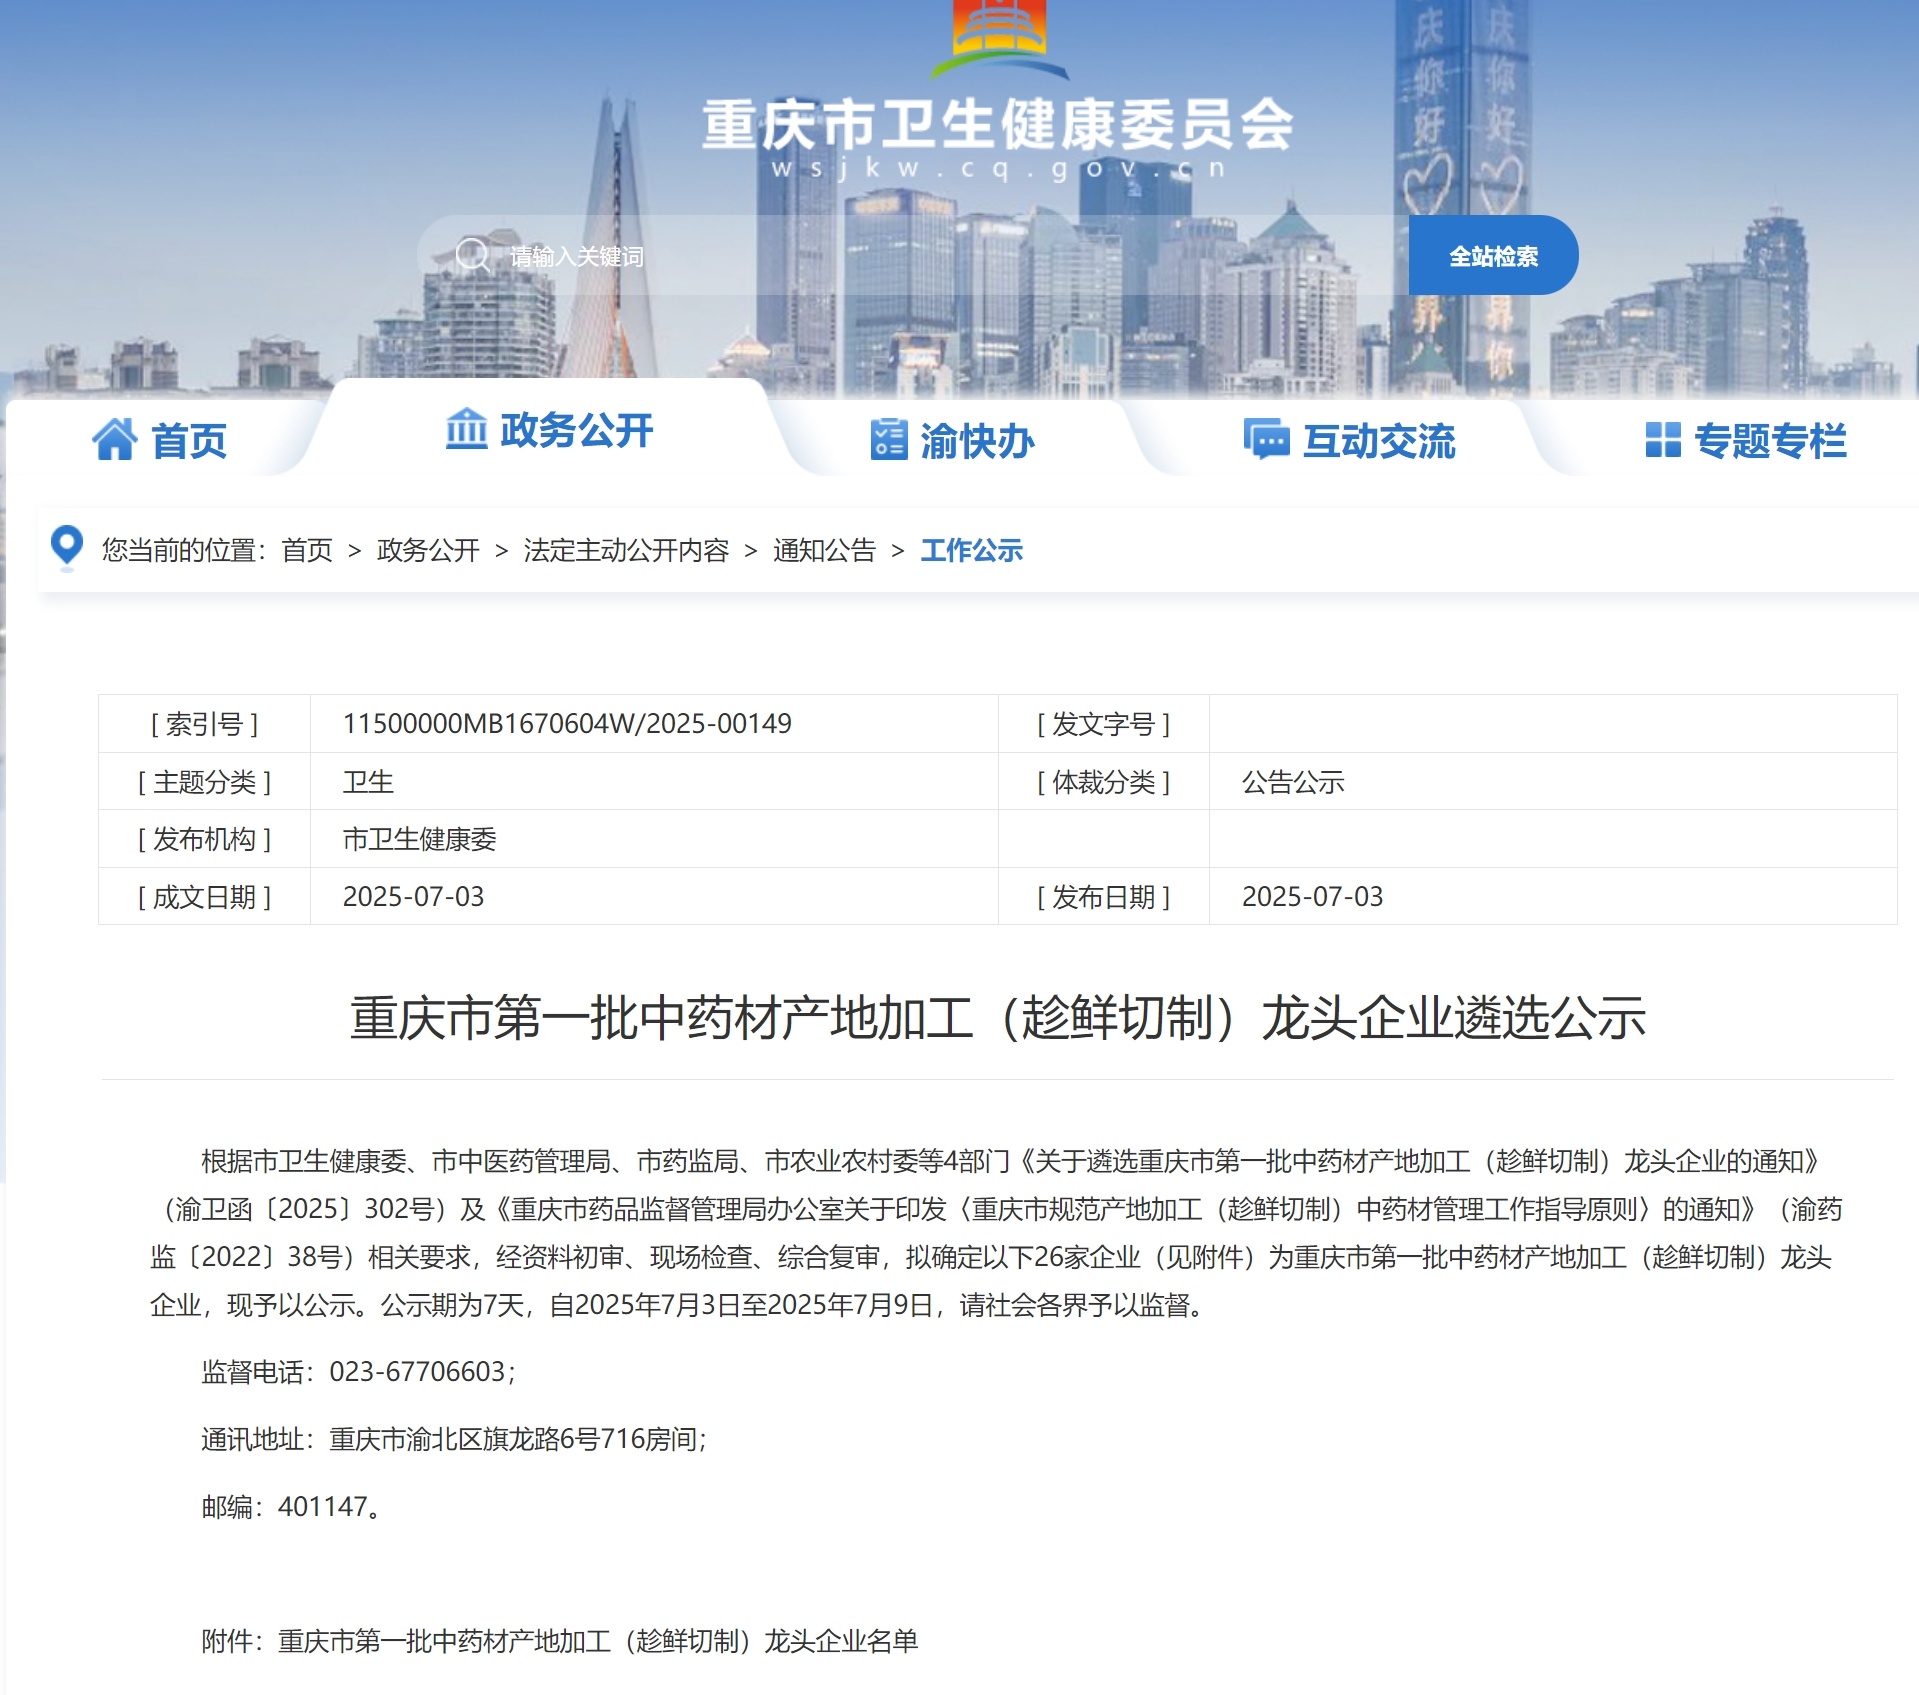Open 通知公告 breadcrumb link
Viewport: 1919px width, 1695px height.
(x=824, y=550)
